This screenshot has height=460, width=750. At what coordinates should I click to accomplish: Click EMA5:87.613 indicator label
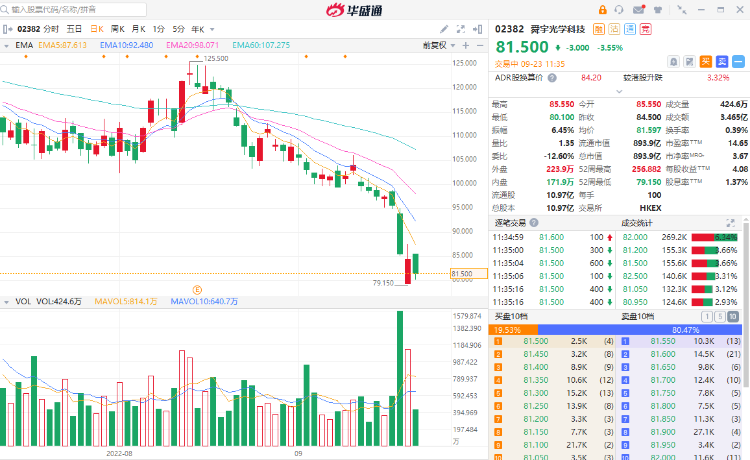point(62,45)
